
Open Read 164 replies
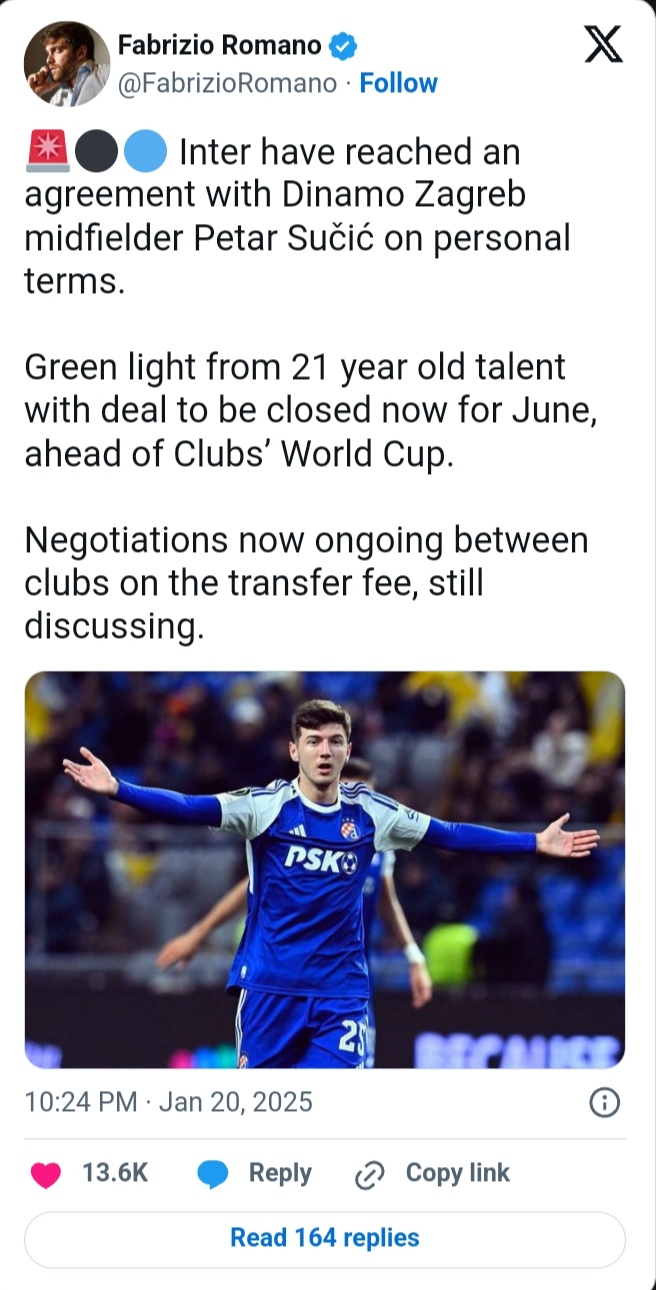(x=325, y=1238)
